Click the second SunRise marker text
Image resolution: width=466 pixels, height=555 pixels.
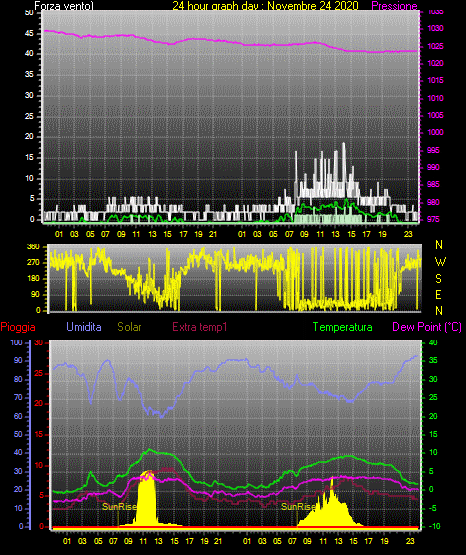[x=298, y=507]
